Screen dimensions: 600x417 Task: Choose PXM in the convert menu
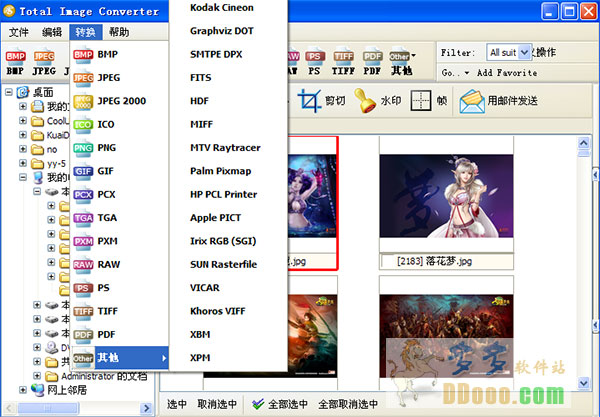[x=119, y=241]
